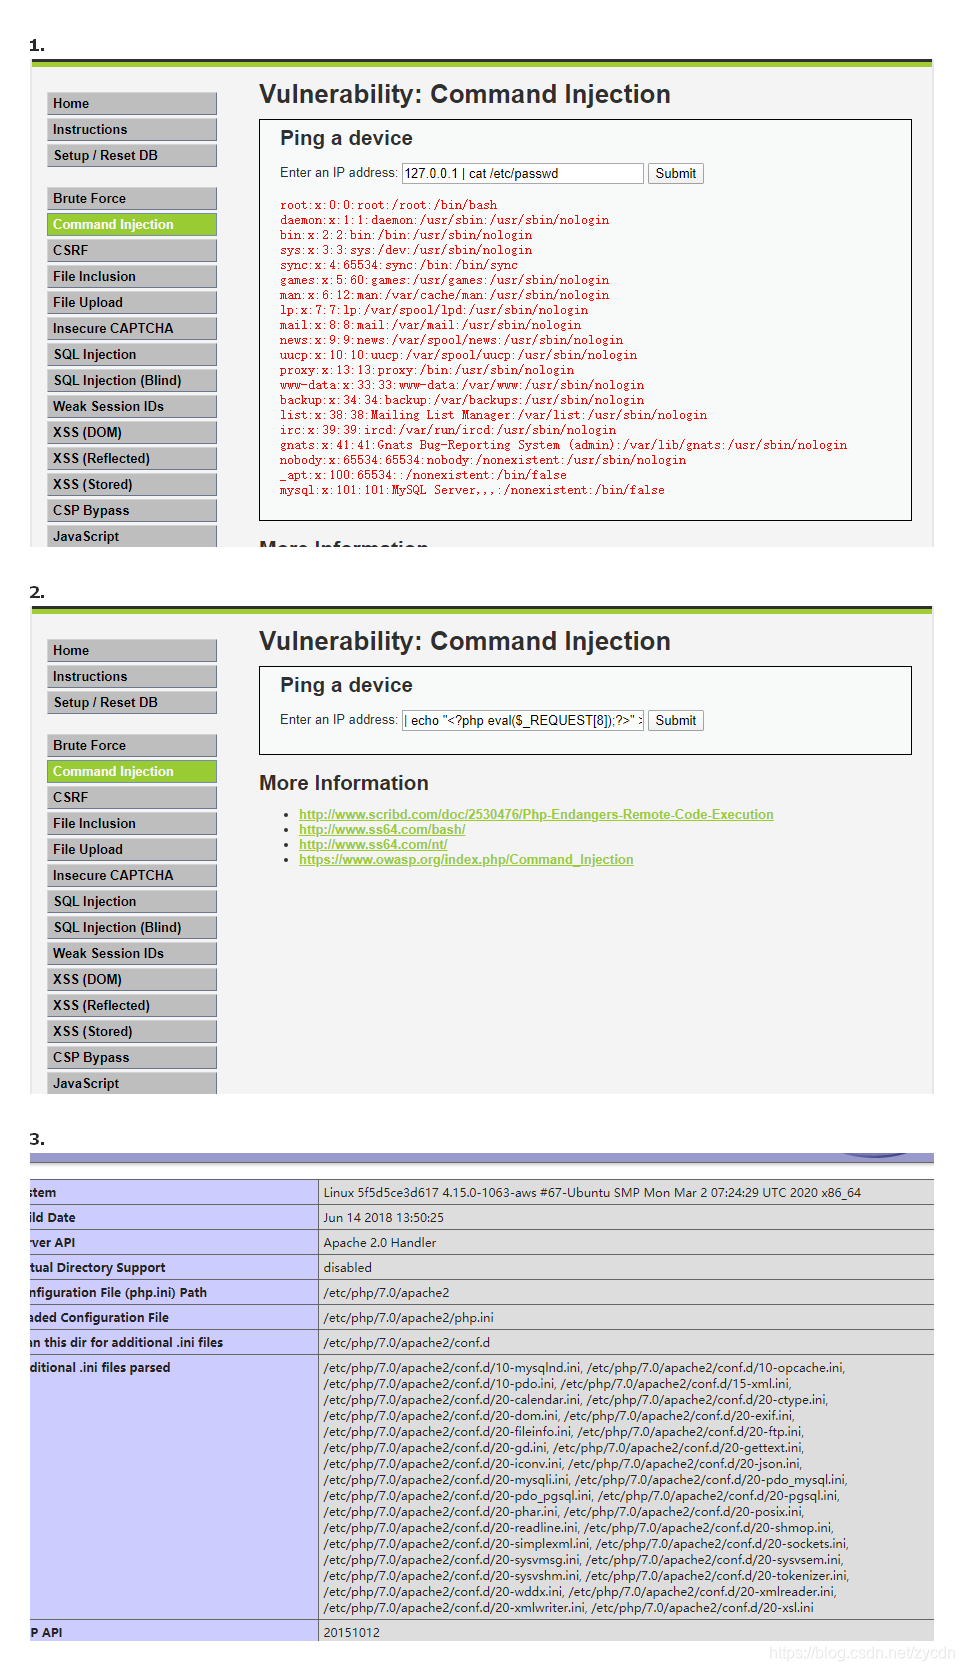Click IP address field containing echo php eval
The height and width of the screenshot is (1671, 964).
522,720
